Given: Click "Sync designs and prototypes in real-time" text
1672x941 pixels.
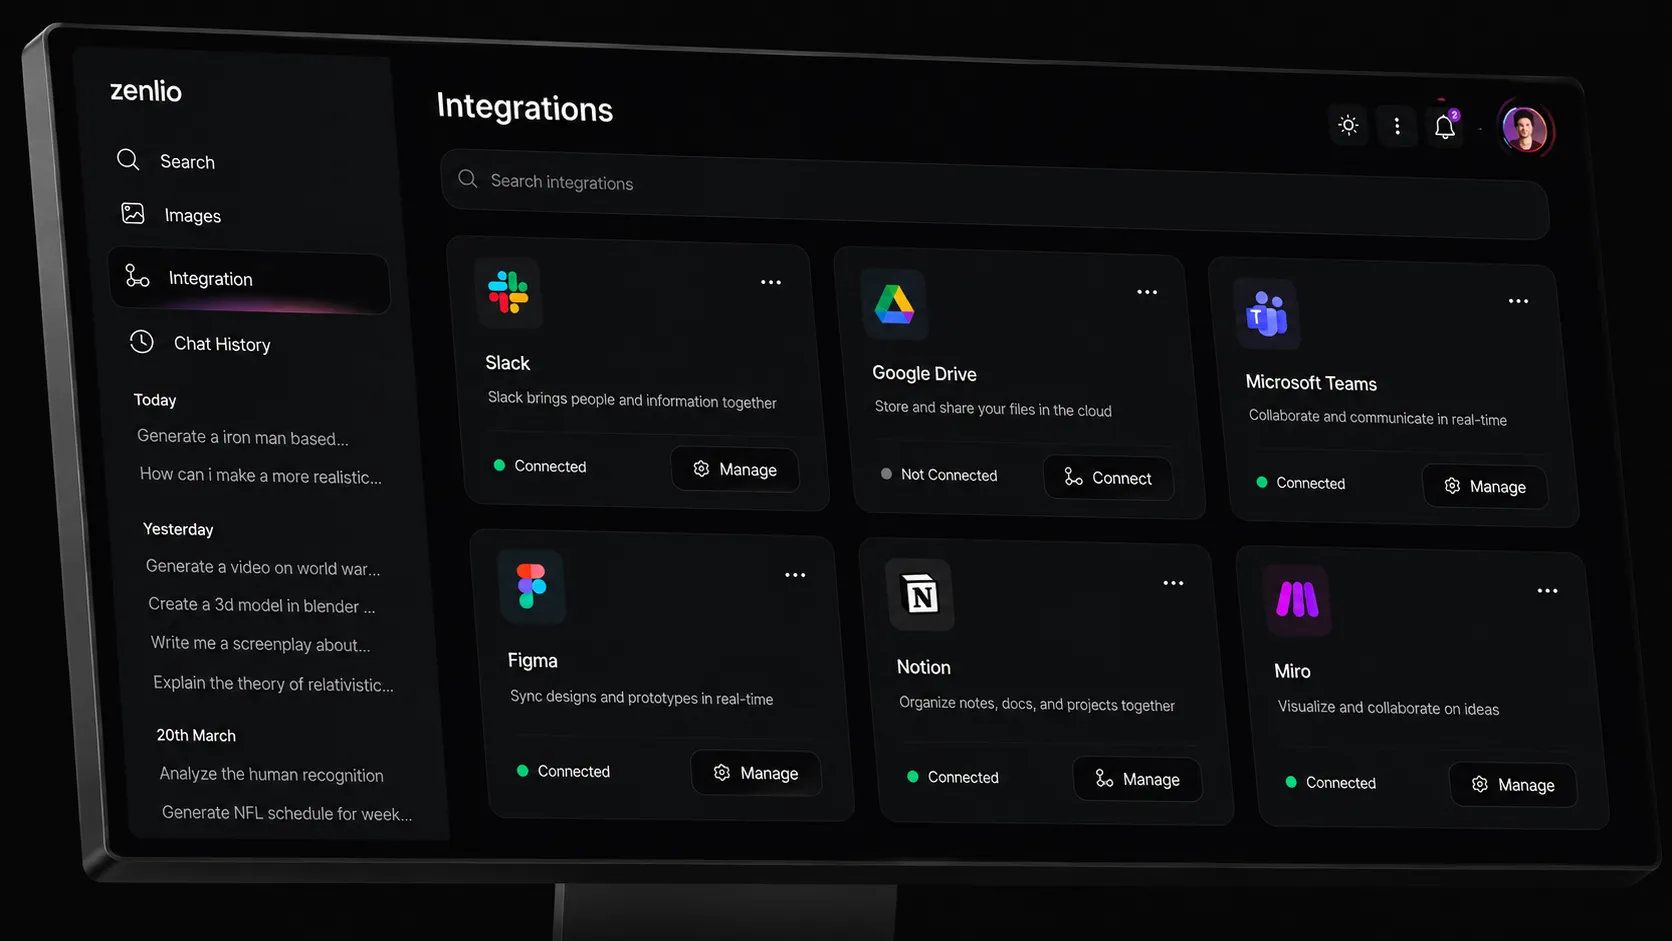Looking at the screenshot, I should pos(642,697).
